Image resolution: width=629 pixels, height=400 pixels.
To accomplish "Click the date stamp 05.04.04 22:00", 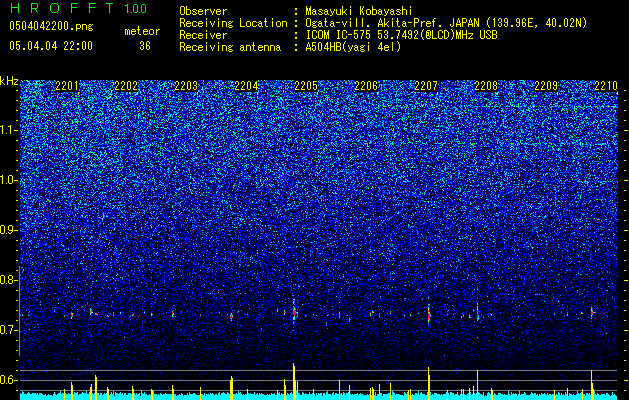I will pos(51,46).
